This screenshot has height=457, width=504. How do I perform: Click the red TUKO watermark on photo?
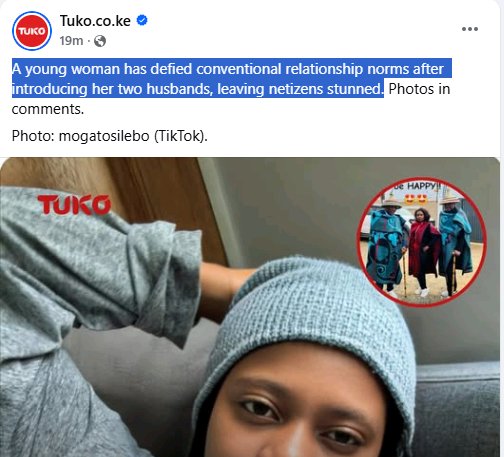pyautogui.click(x=74, y=204)
